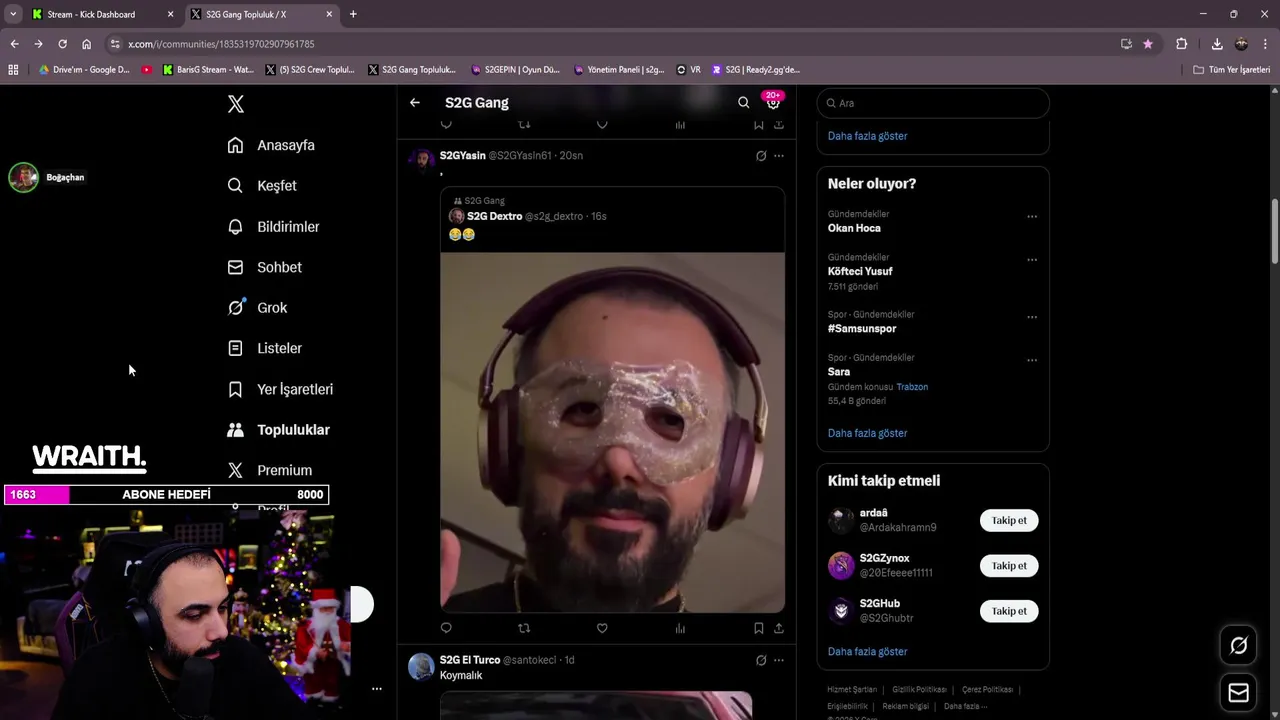1280x720 pixels.
Task: Open Hizmet Şartları footer link
Action: 852,690
